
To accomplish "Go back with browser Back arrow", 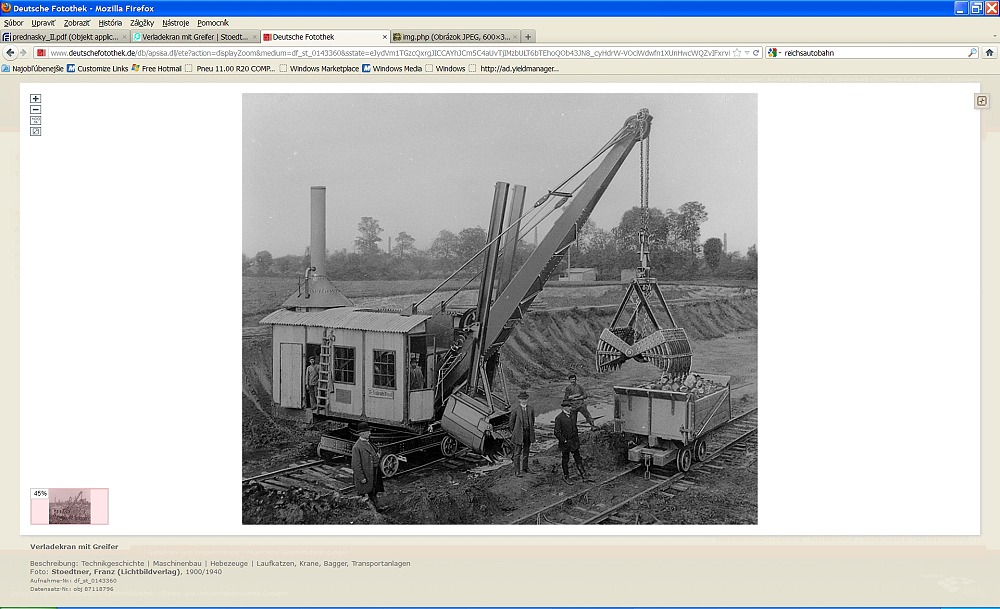I will (10, 53).
